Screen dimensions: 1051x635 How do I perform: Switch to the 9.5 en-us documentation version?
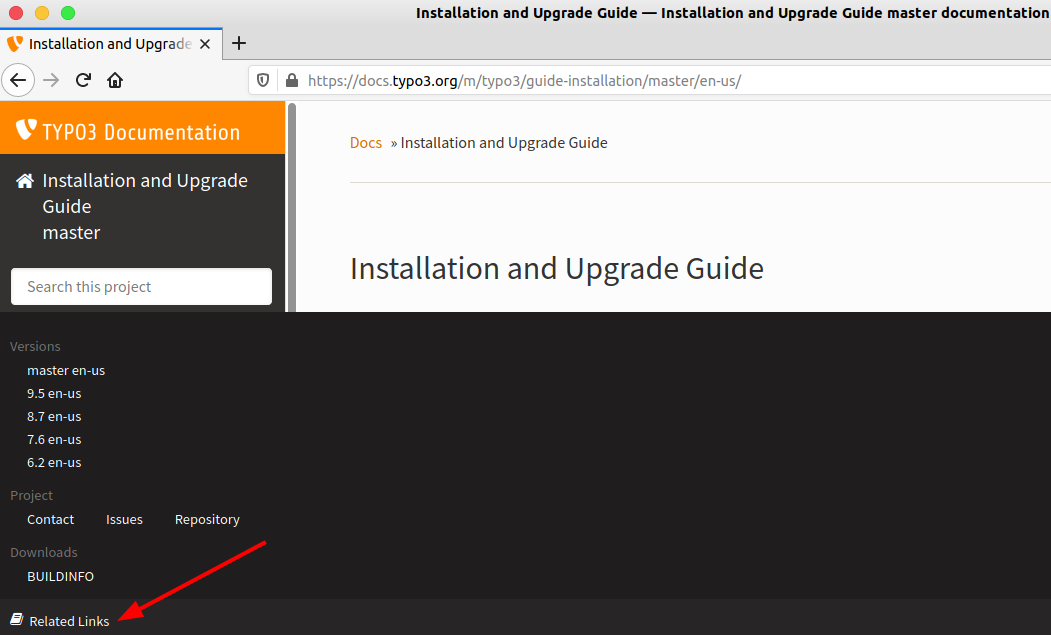pyautogui.click(x=53, y=393)
